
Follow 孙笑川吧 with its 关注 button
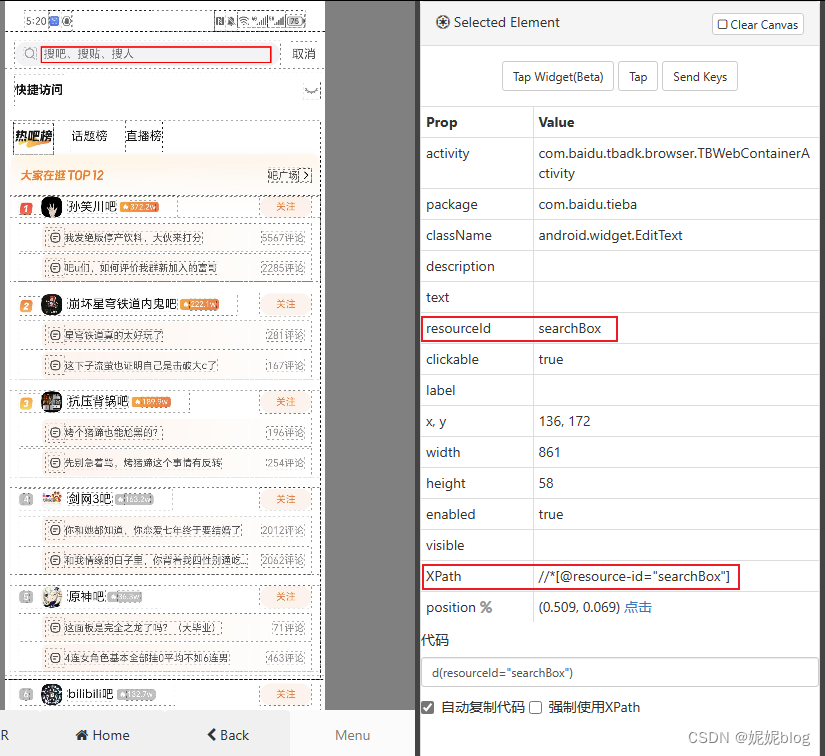pos(286,207)
